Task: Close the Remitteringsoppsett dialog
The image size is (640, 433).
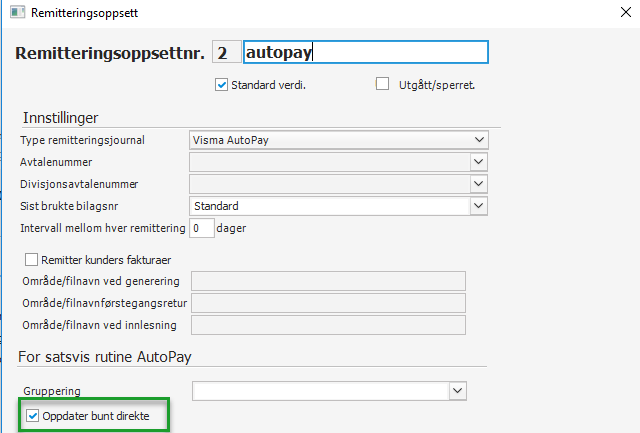Action: click(x=627, y=15)
